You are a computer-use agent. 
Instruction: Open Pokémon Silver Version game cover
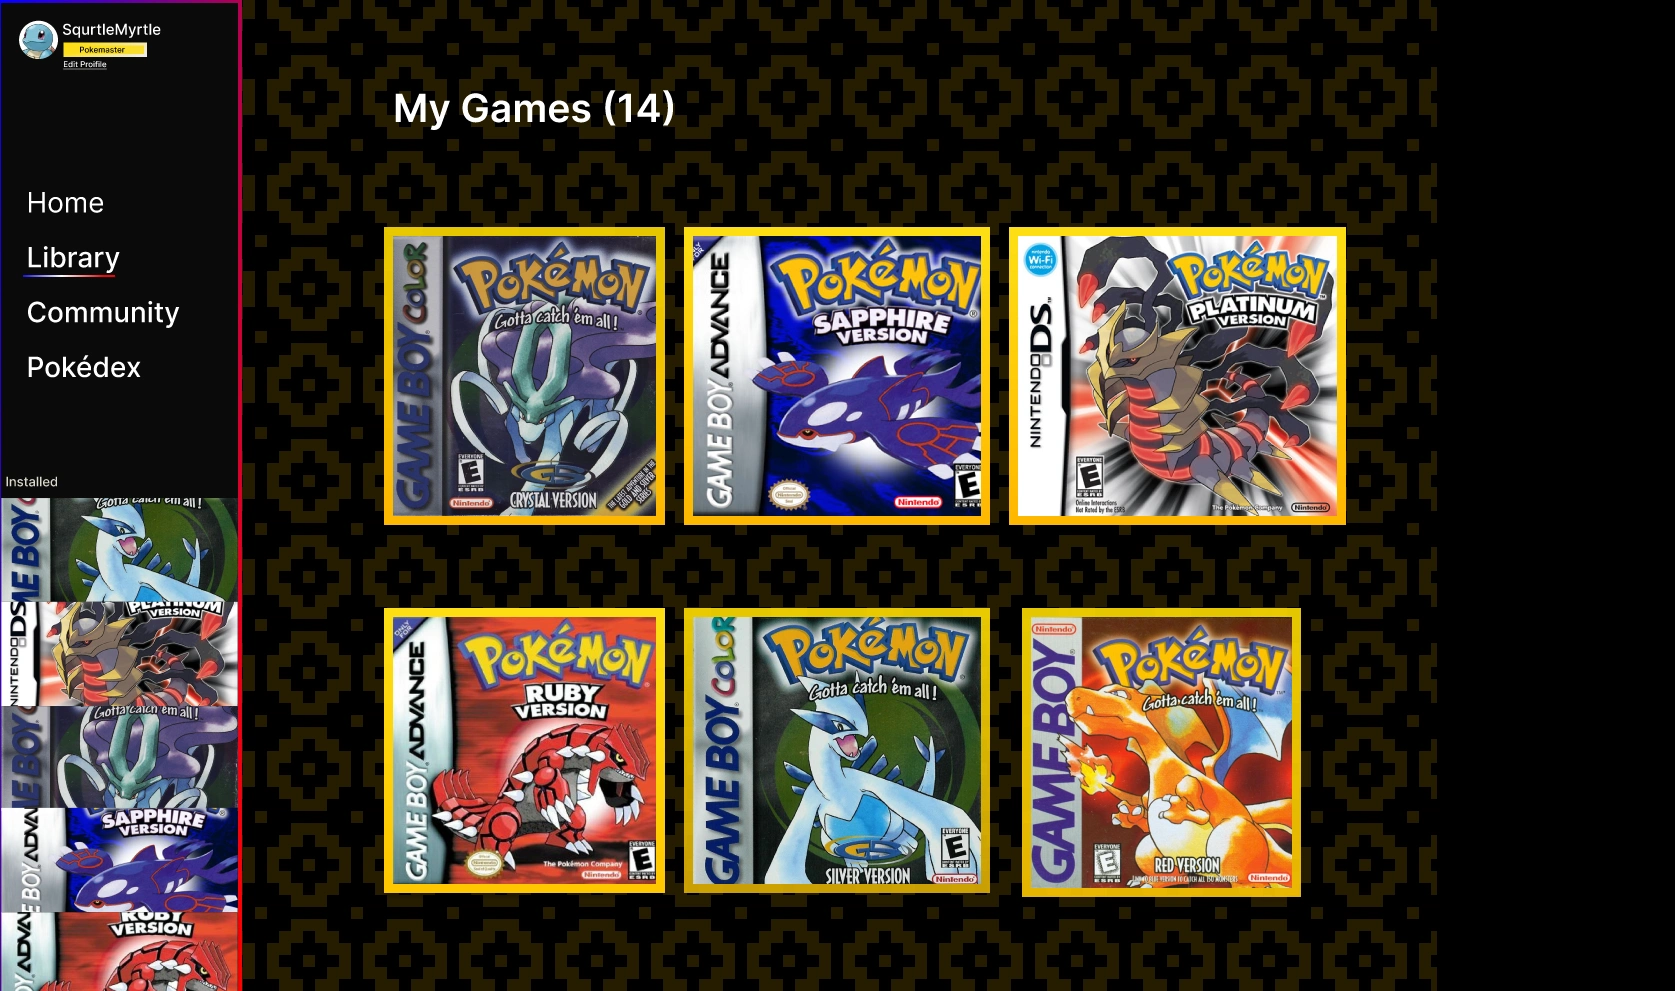(837, 750)
